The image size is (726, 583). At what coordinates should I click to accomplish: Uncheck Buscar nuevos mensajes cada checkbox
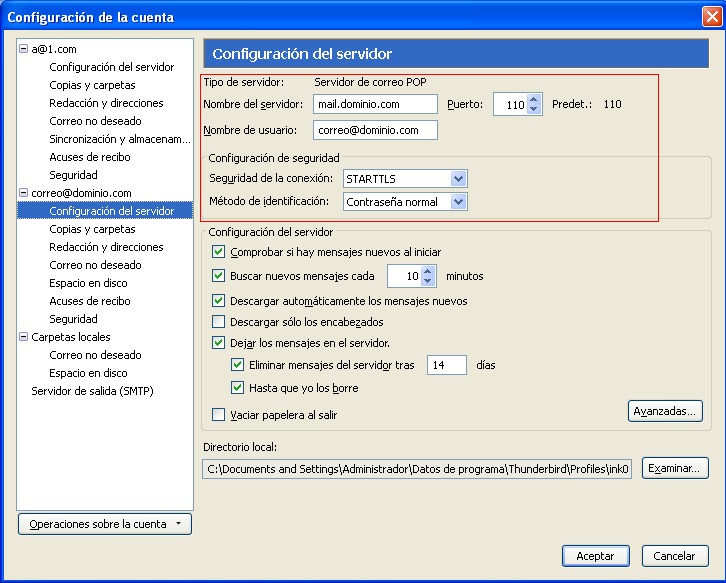[x=219, y=276]
